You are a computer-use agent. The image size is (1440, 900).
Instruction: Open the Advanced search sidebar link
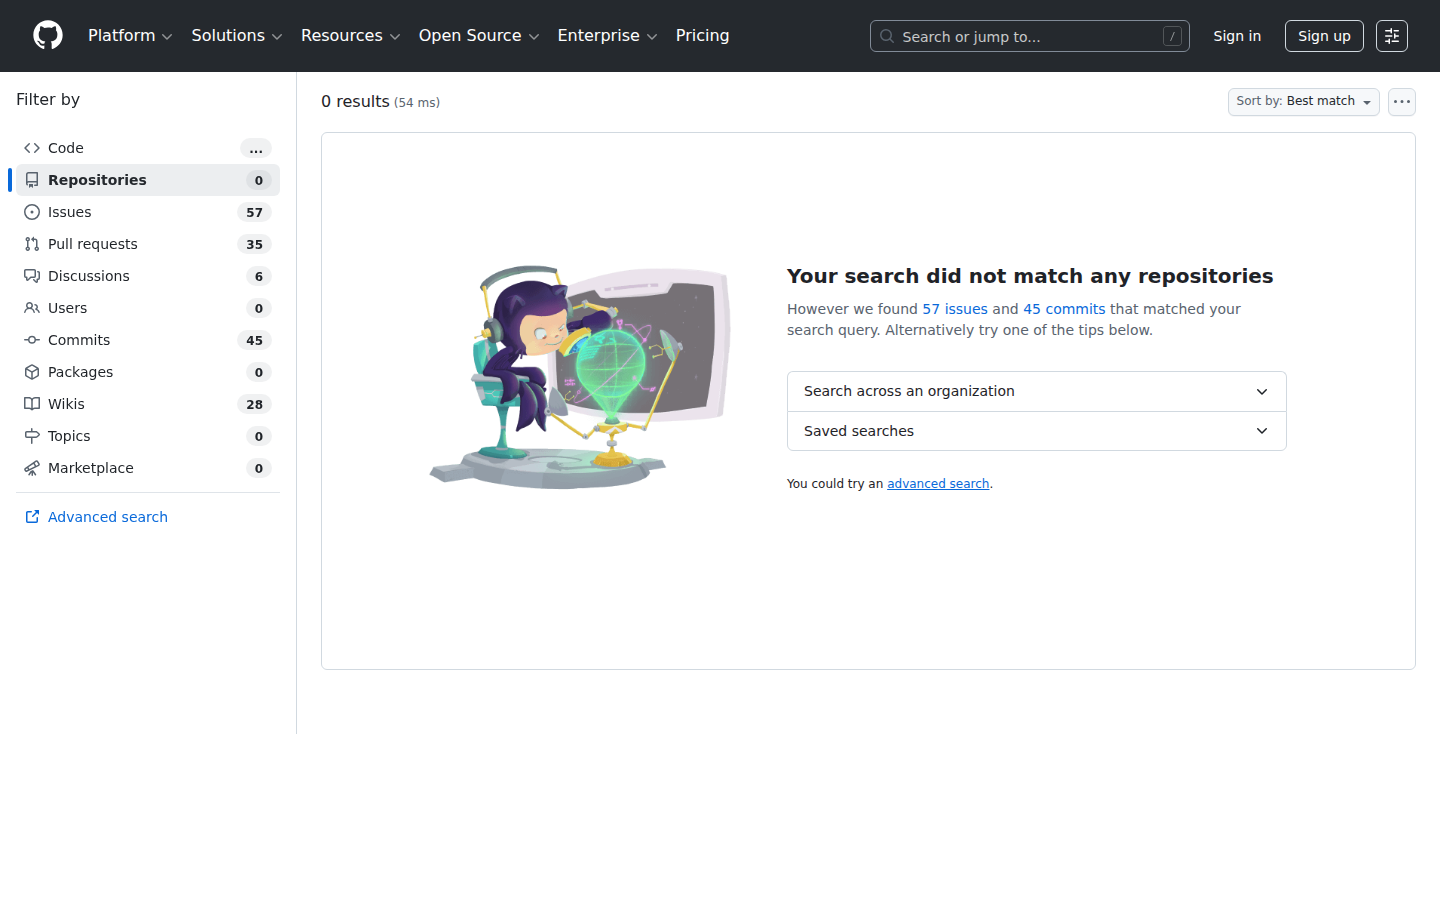click(x=107, y=517)
